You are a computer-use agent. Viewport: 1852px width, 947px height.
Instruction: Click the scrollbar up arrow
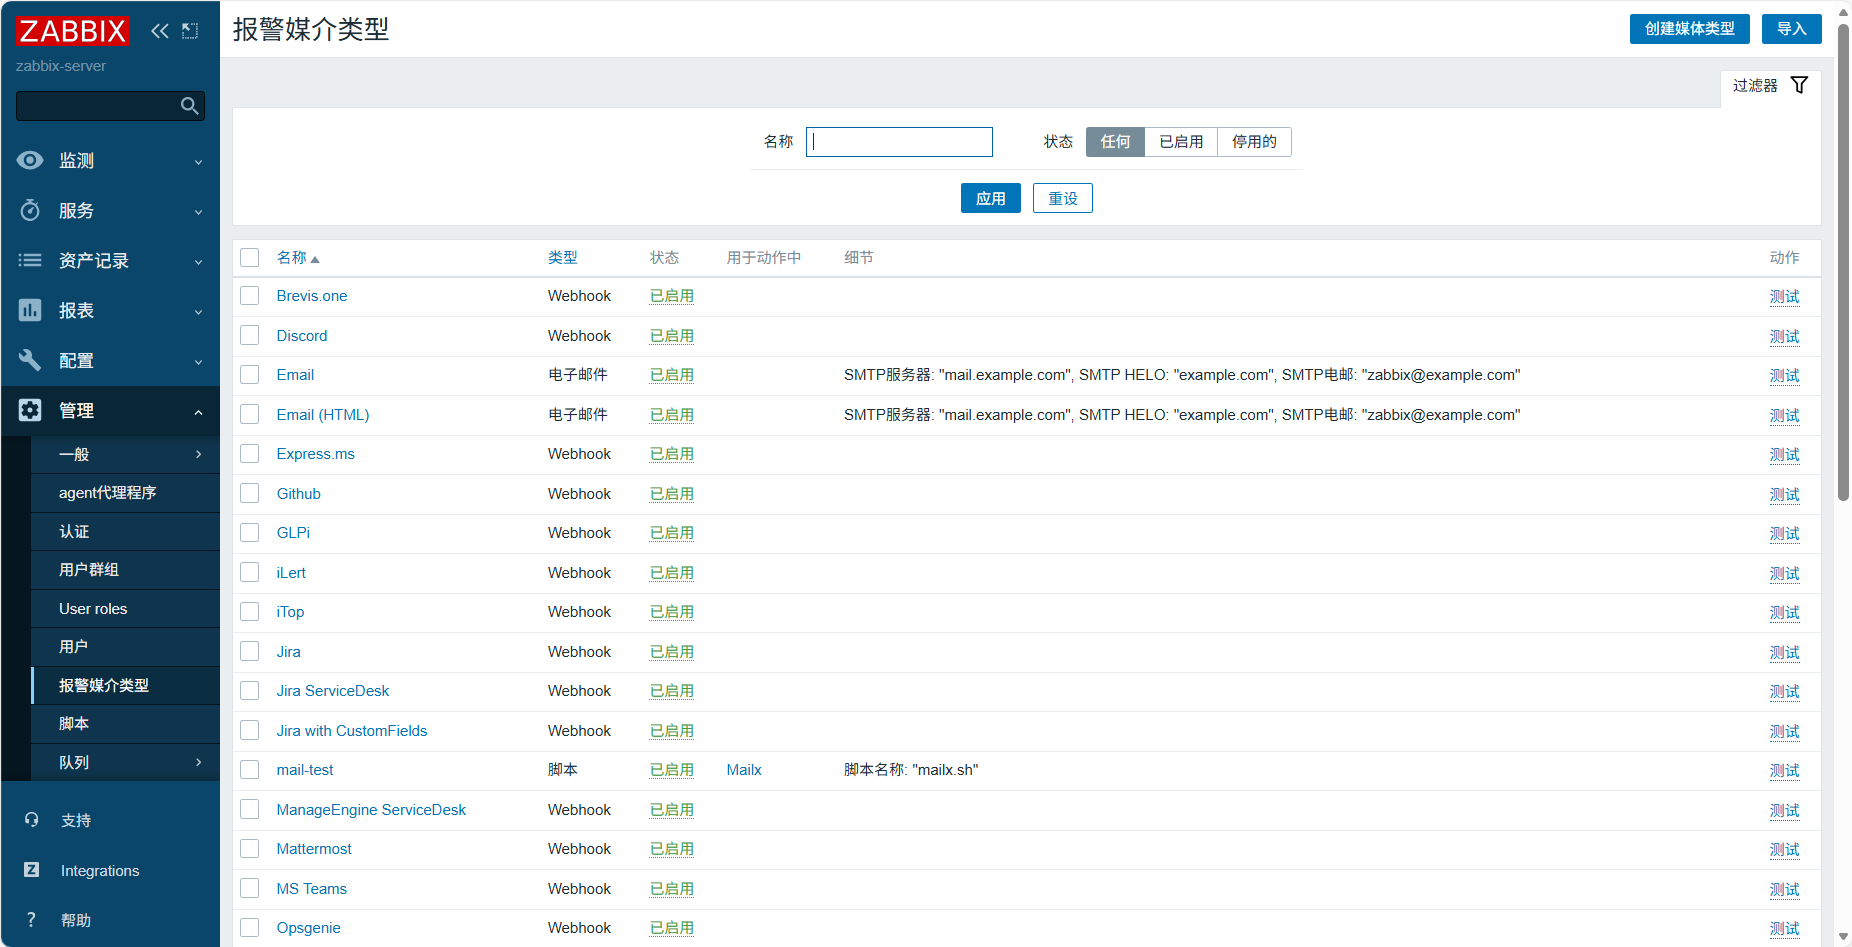(1843, 12)
